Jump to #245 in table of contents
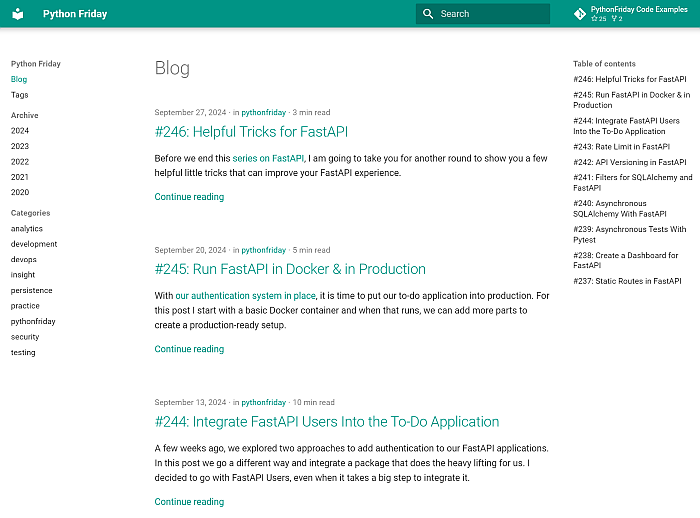 (x=632, y=100)
